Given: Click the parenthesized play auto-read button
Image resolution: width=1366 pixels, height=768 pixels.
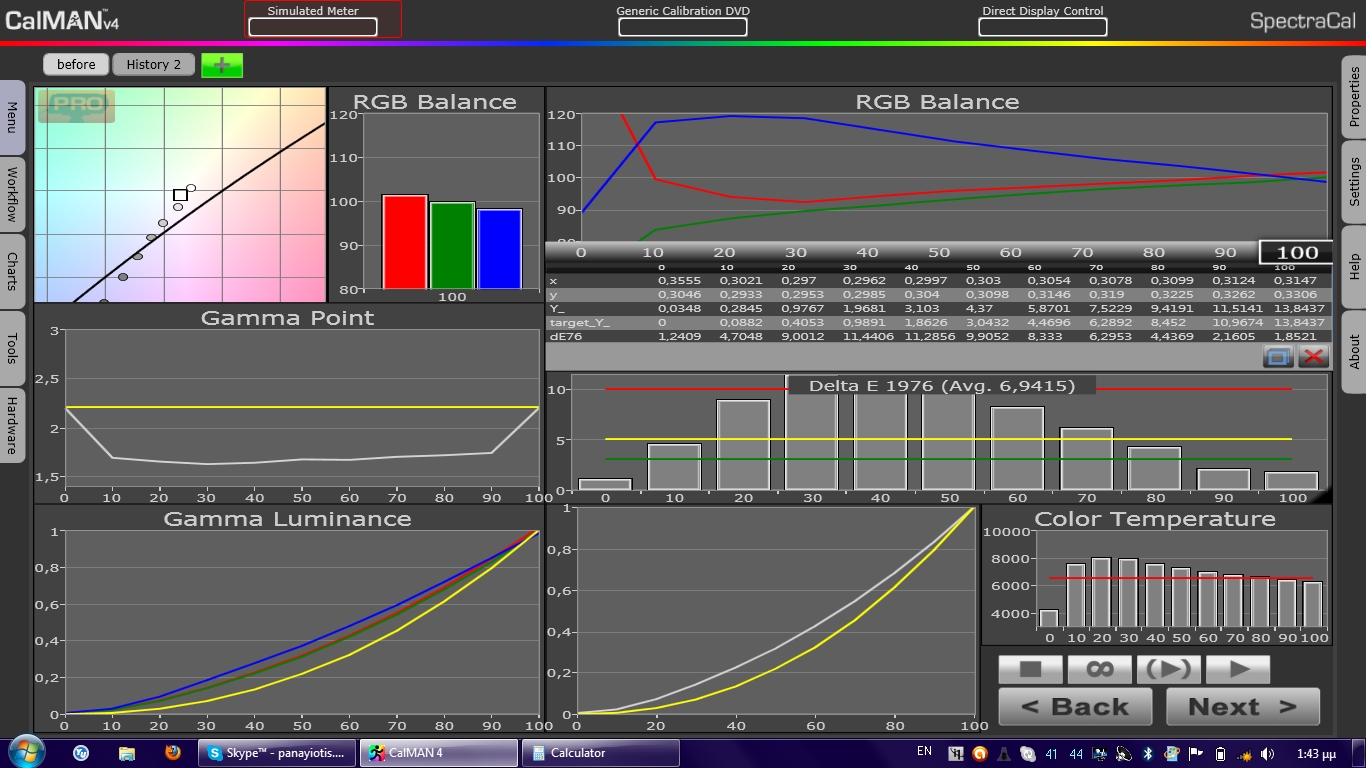Looking at the screenshot, I should 1168,669.
